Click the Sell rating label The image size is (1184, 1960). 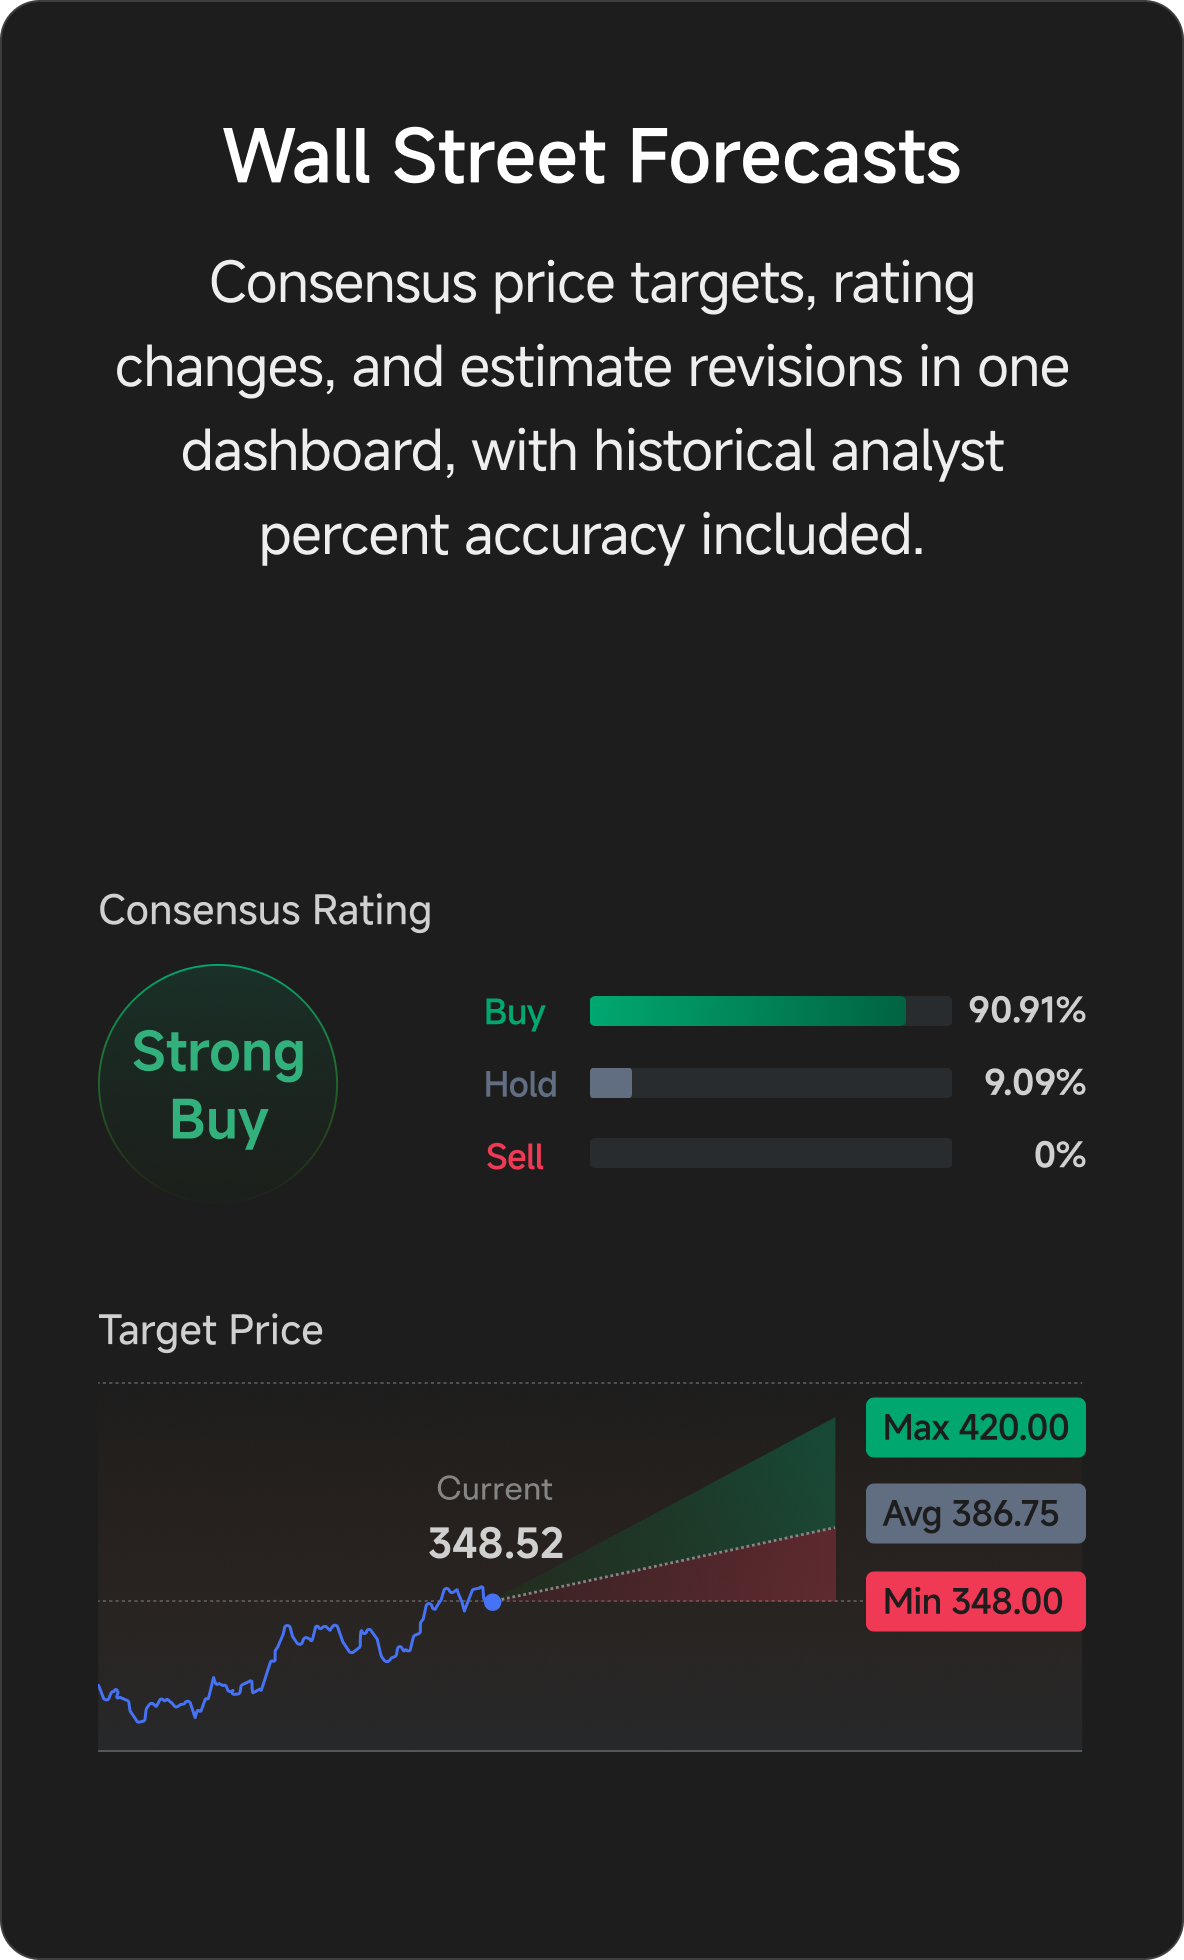pyautogui.click(x=515, y=1157)
